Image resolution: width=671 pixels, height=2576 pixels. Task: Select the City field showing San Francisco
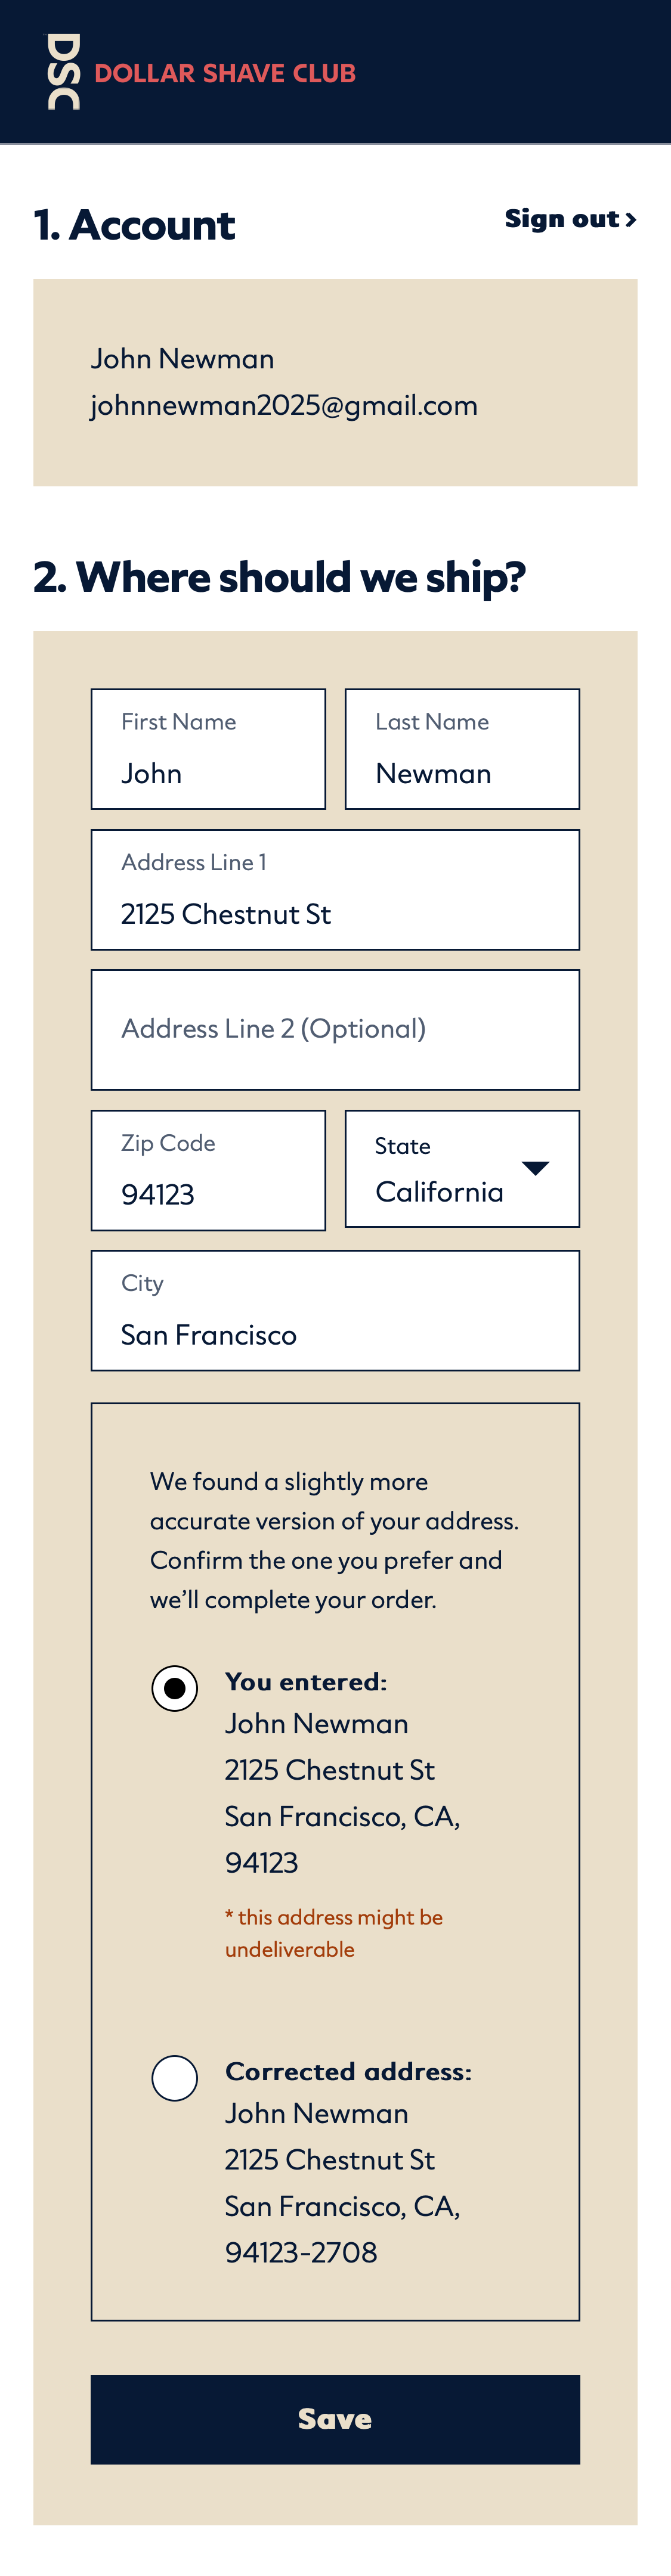coord(335,1309)
